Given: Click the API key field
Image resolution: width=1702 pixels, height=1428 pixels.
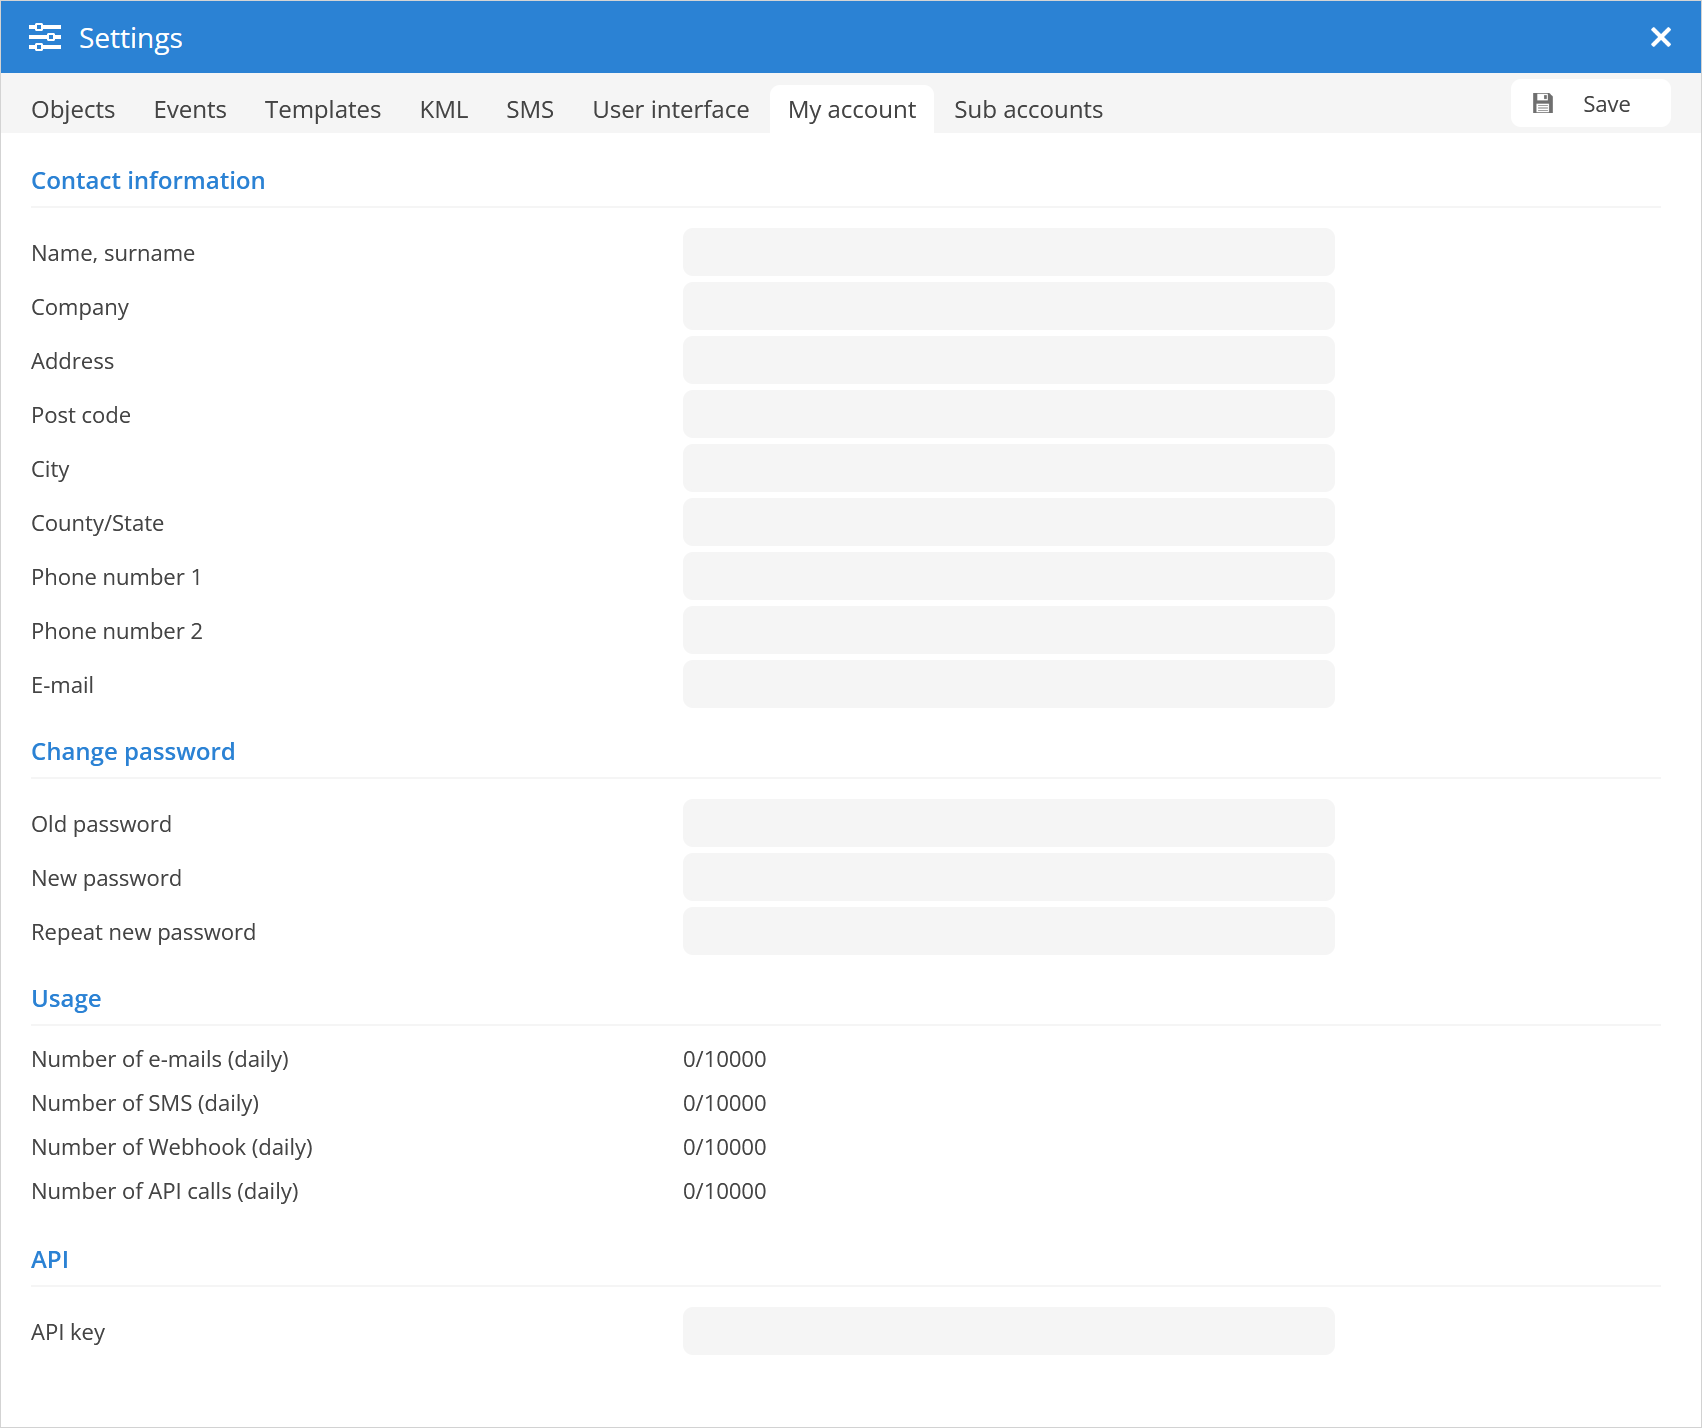Looking at the screenshot, I should pos(1008,1331).
